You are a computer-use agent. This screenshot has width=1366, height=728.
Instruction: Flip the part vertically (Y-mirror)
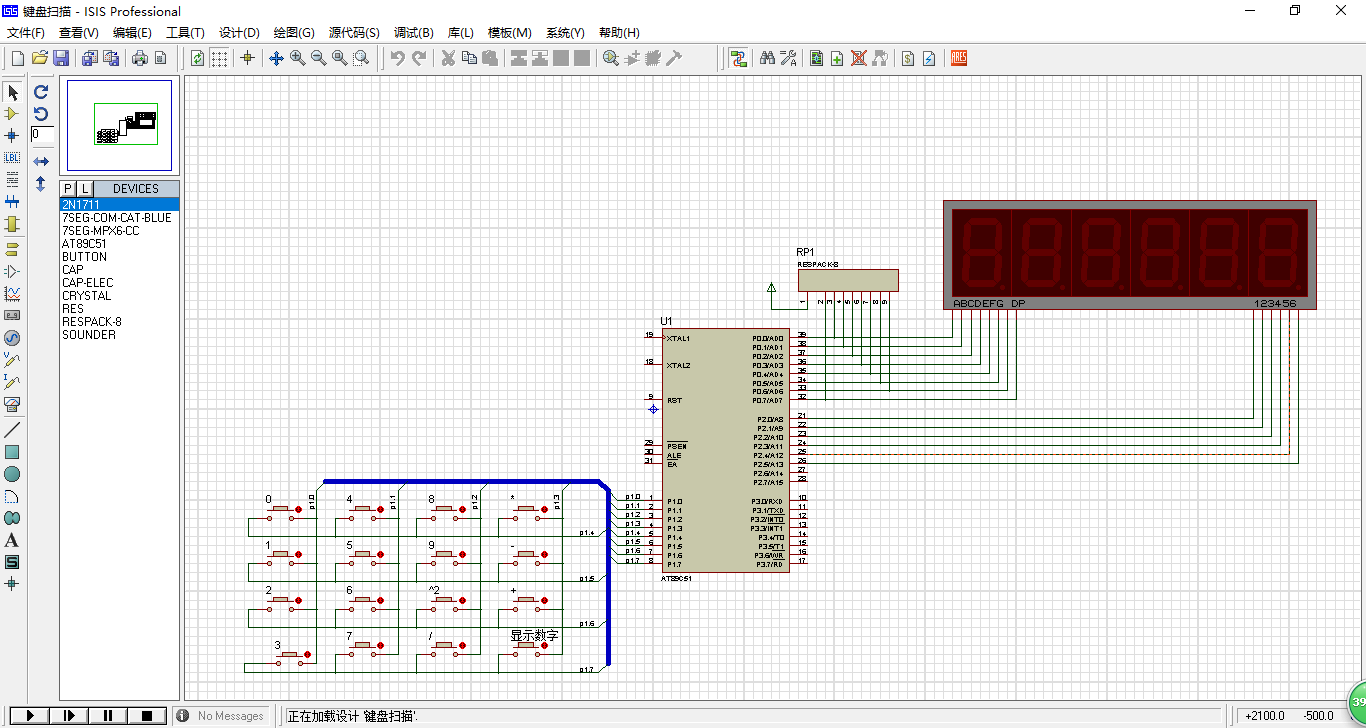(41, 184)
